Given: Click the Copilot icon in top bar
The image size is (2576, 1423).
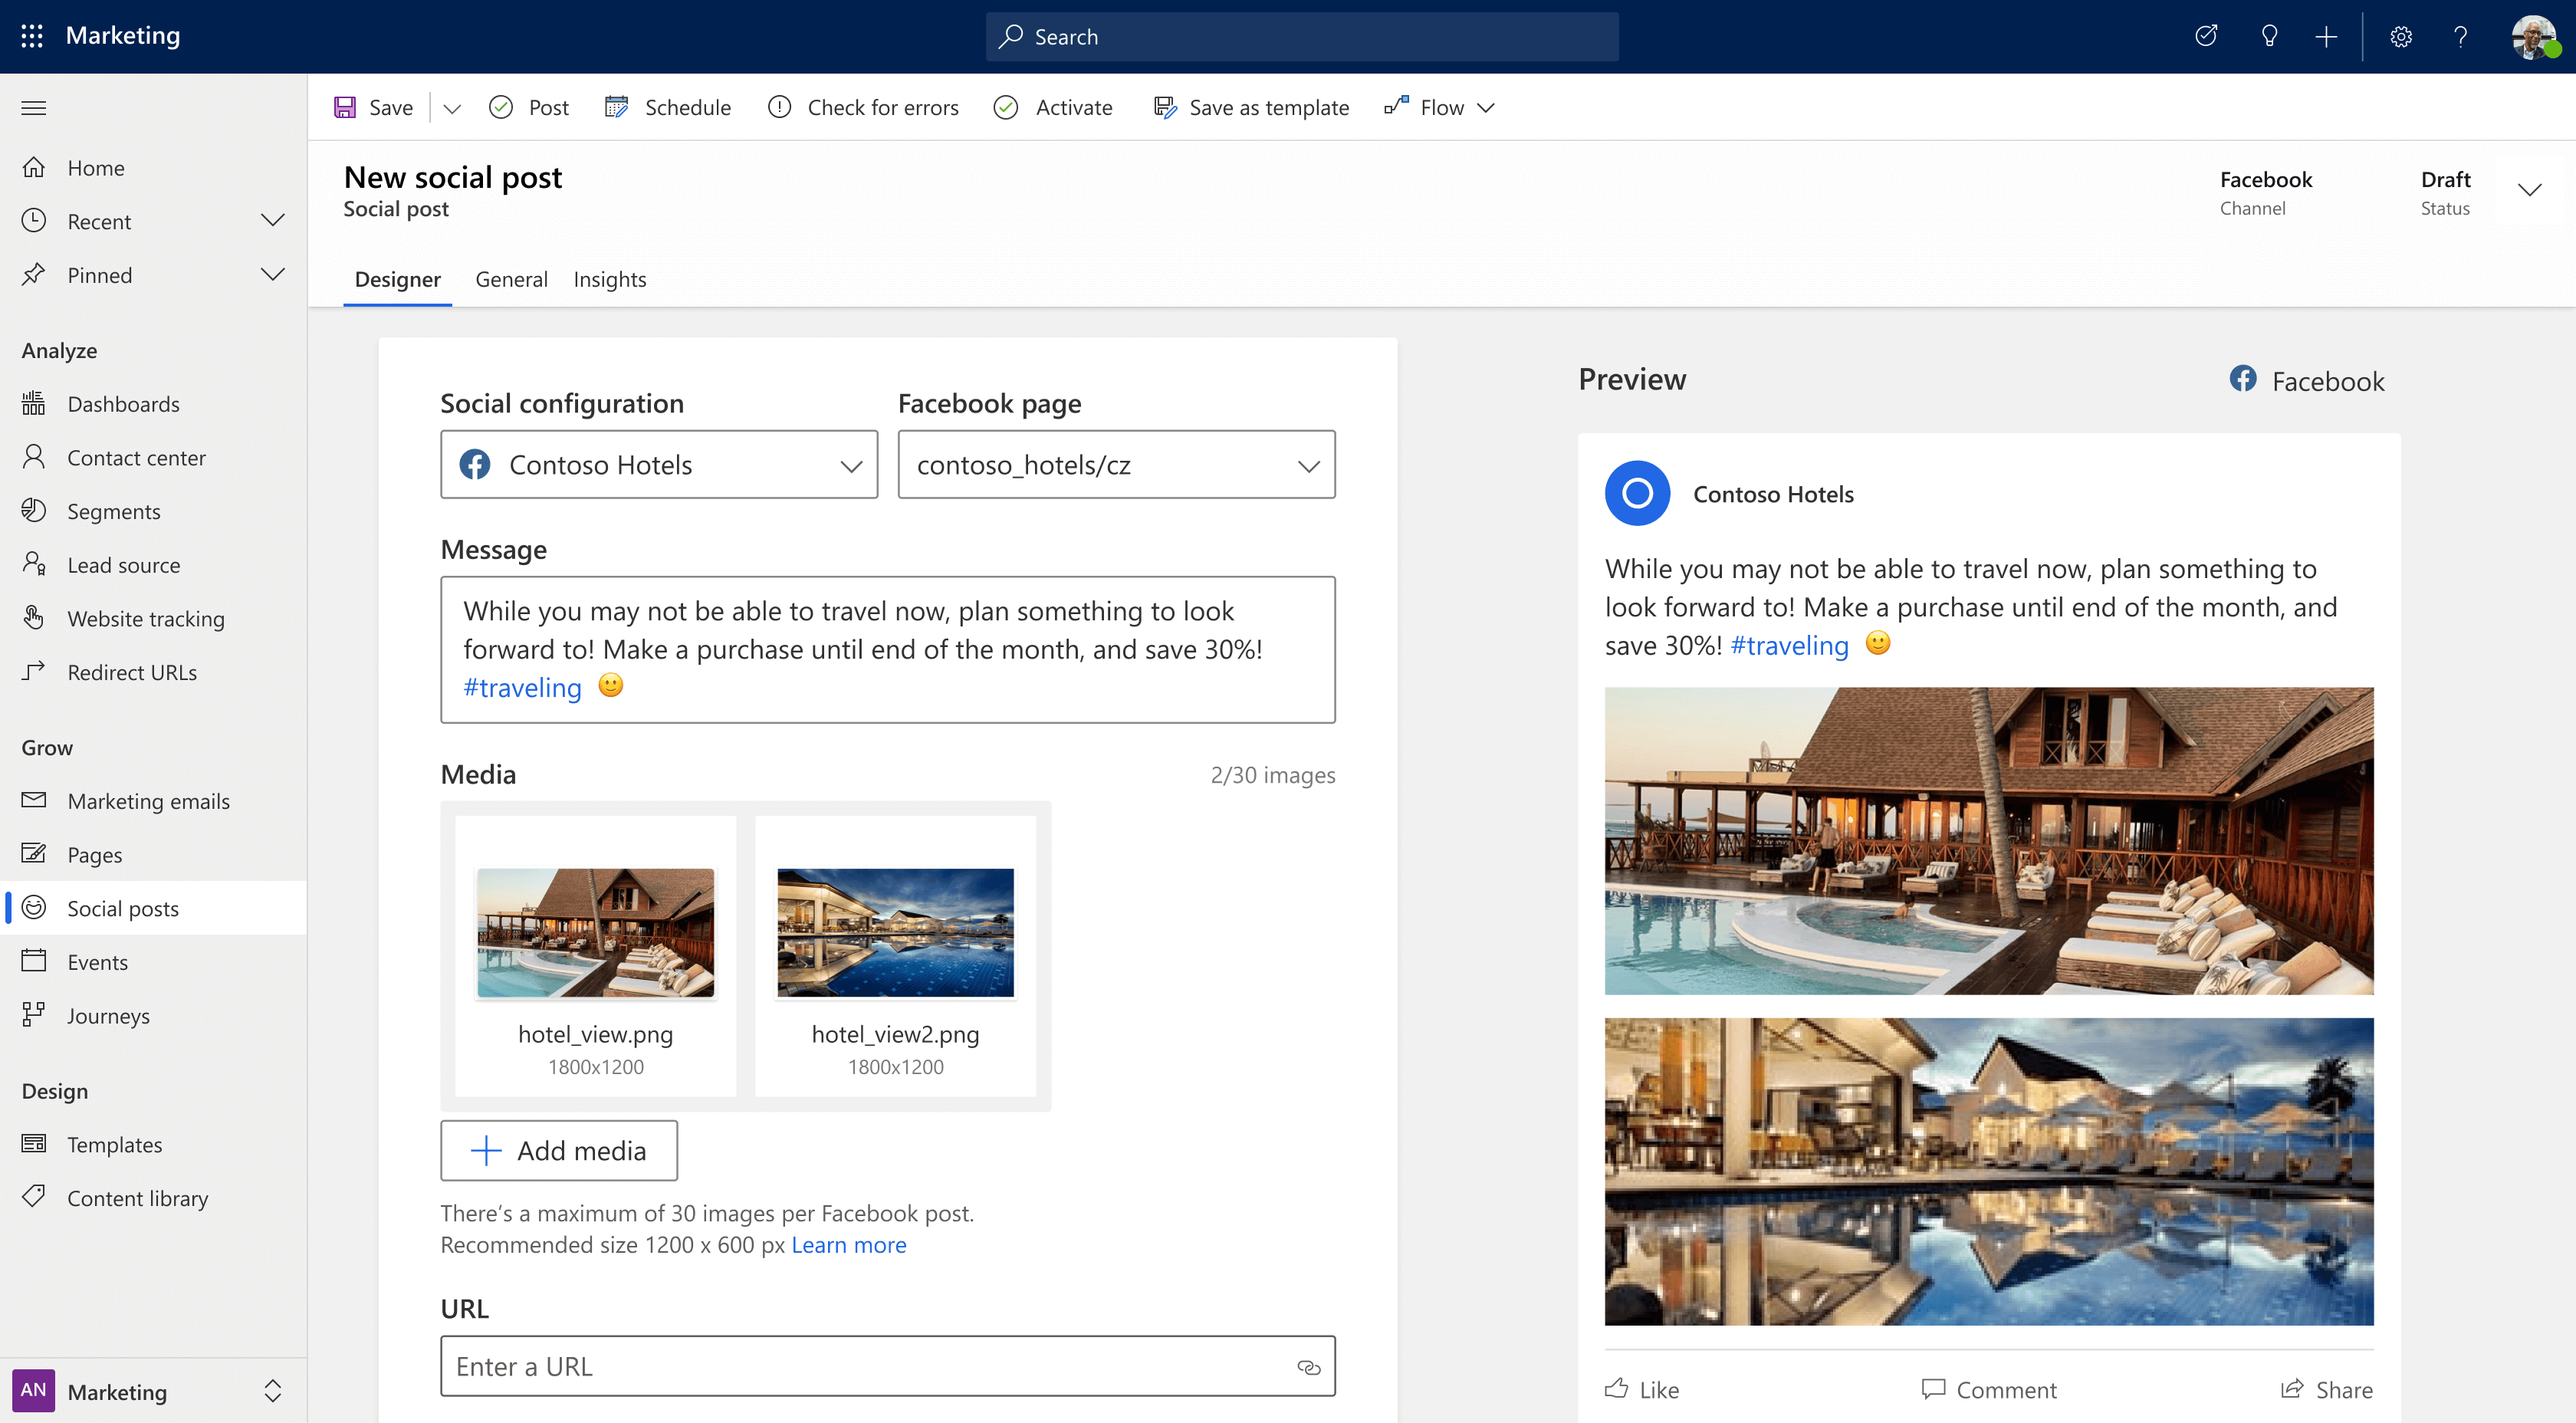Looking at the screenshot, I should (x=2268, y=37).
